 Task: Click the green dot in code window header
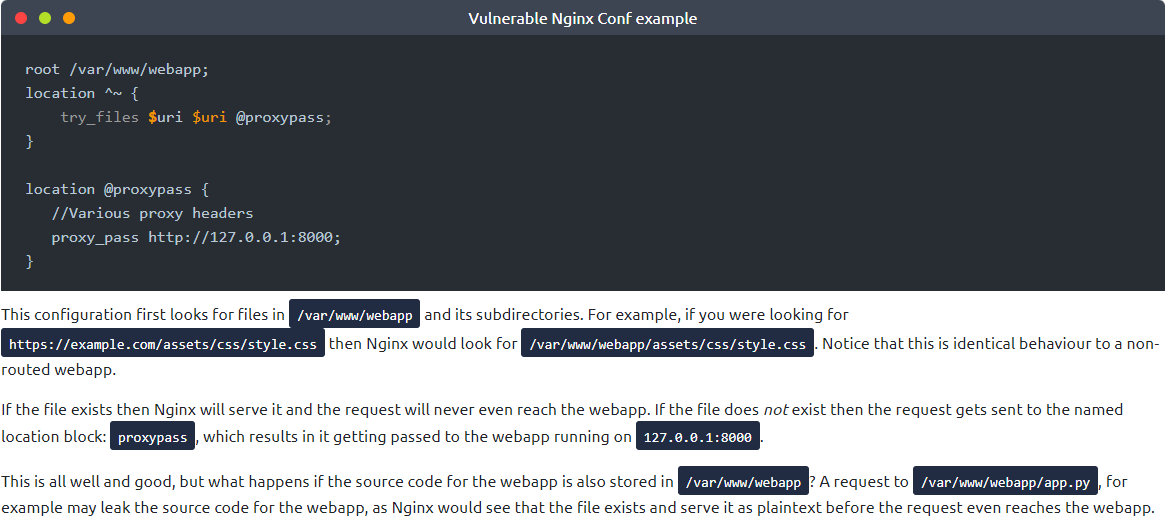click(45, 18)
